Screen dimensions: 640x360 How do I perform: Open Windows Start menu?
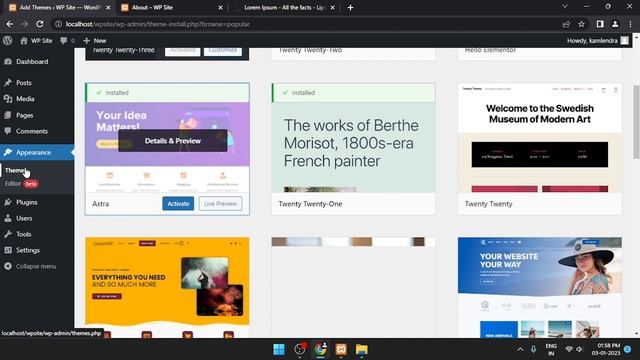[x=279, y=349]
